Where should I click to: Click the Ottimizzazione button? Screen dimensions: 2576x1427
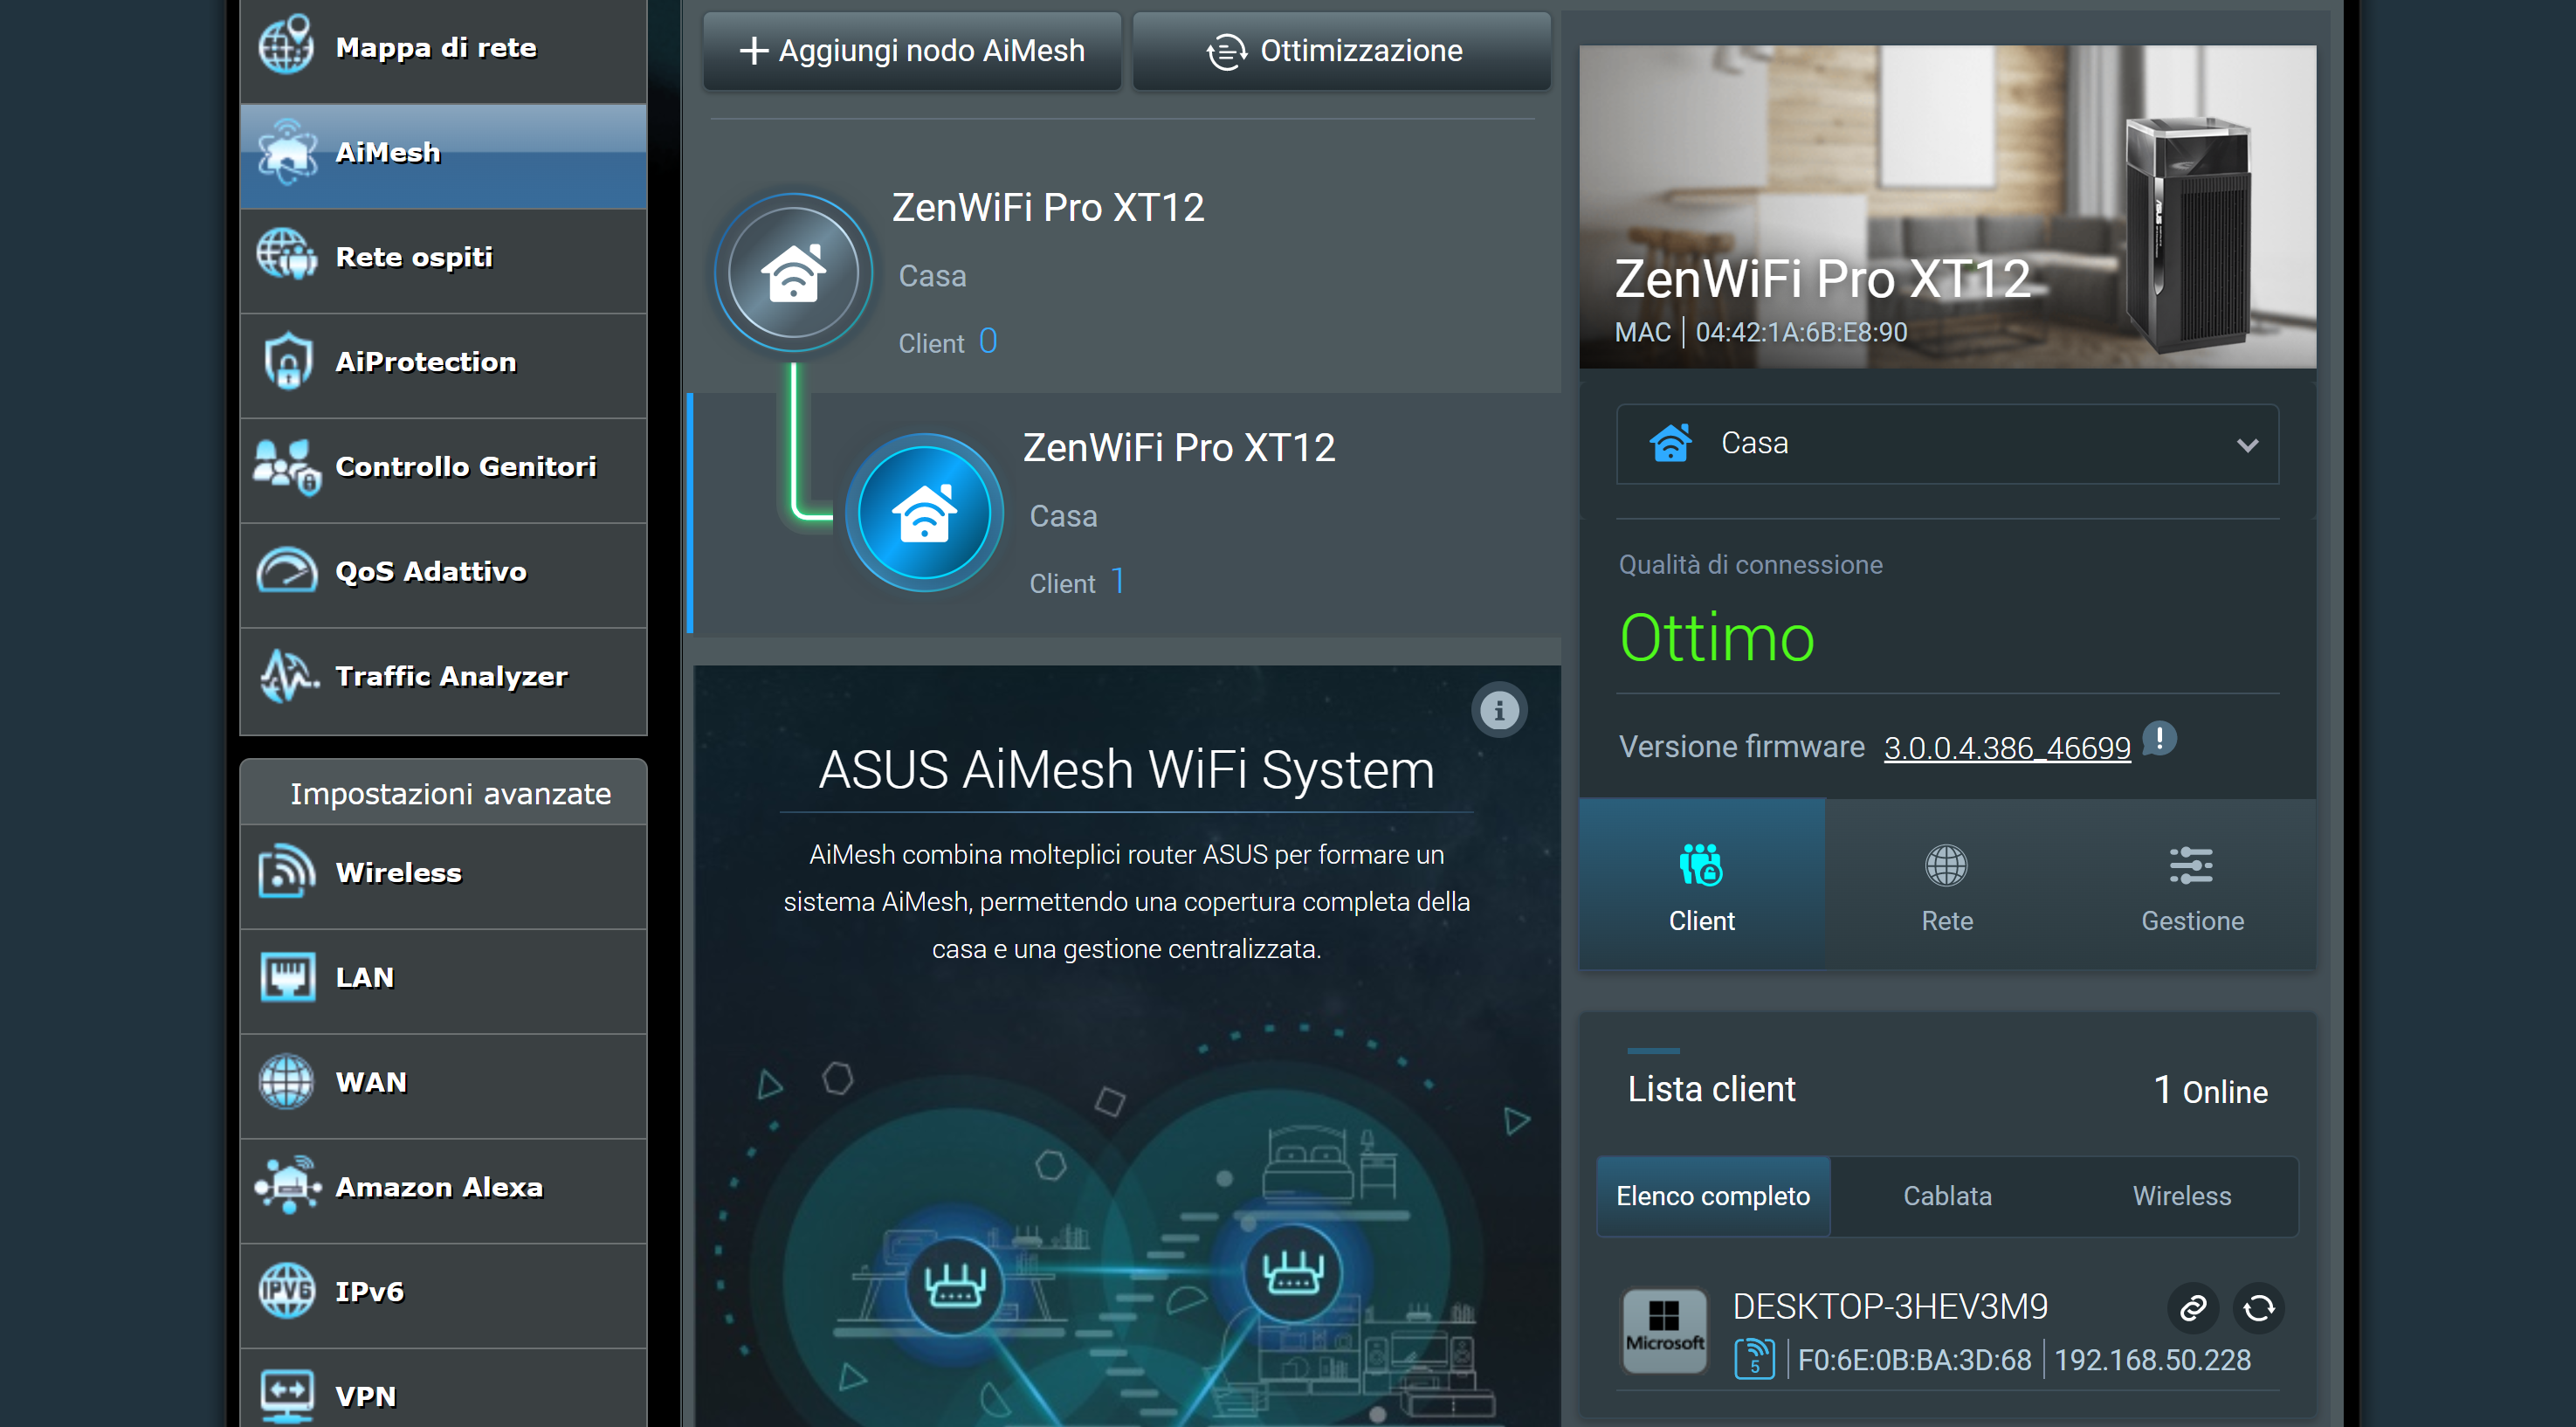(1341, 50)
